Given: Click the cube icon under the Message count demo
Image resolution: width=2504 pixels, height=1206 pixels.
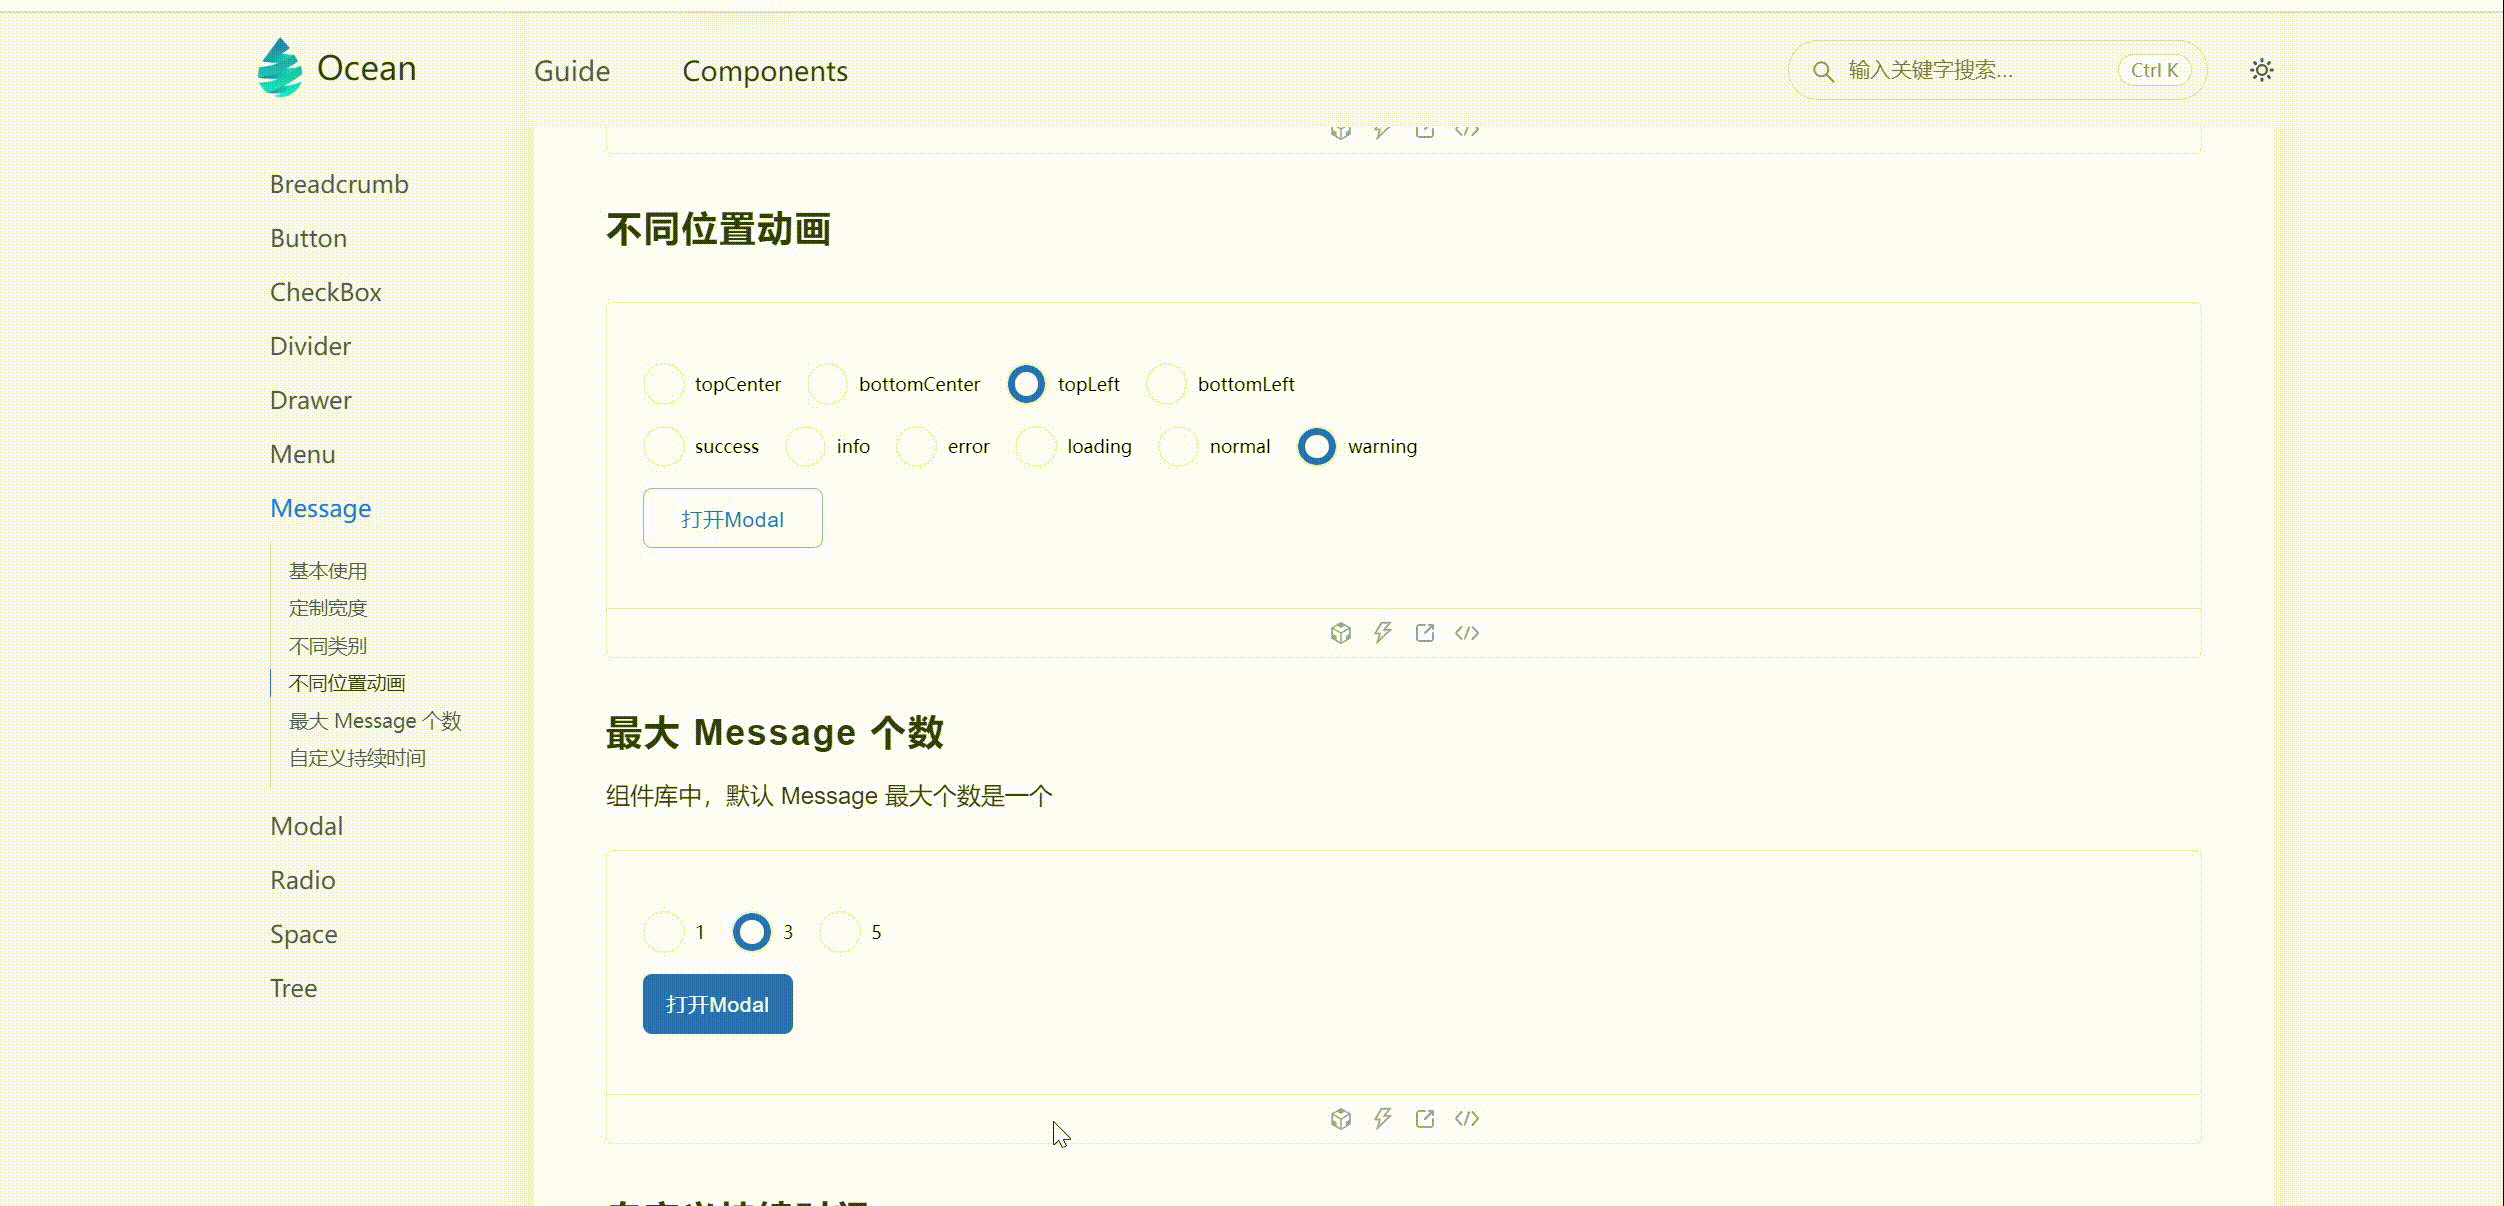Looking at the screenshot, I should (1339, 1119).
